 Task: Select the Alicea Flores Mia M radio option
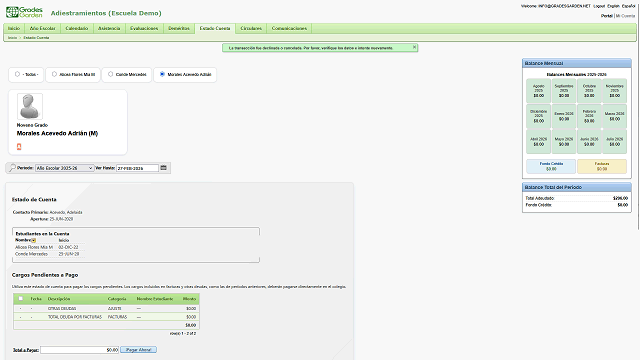[54, 74]
